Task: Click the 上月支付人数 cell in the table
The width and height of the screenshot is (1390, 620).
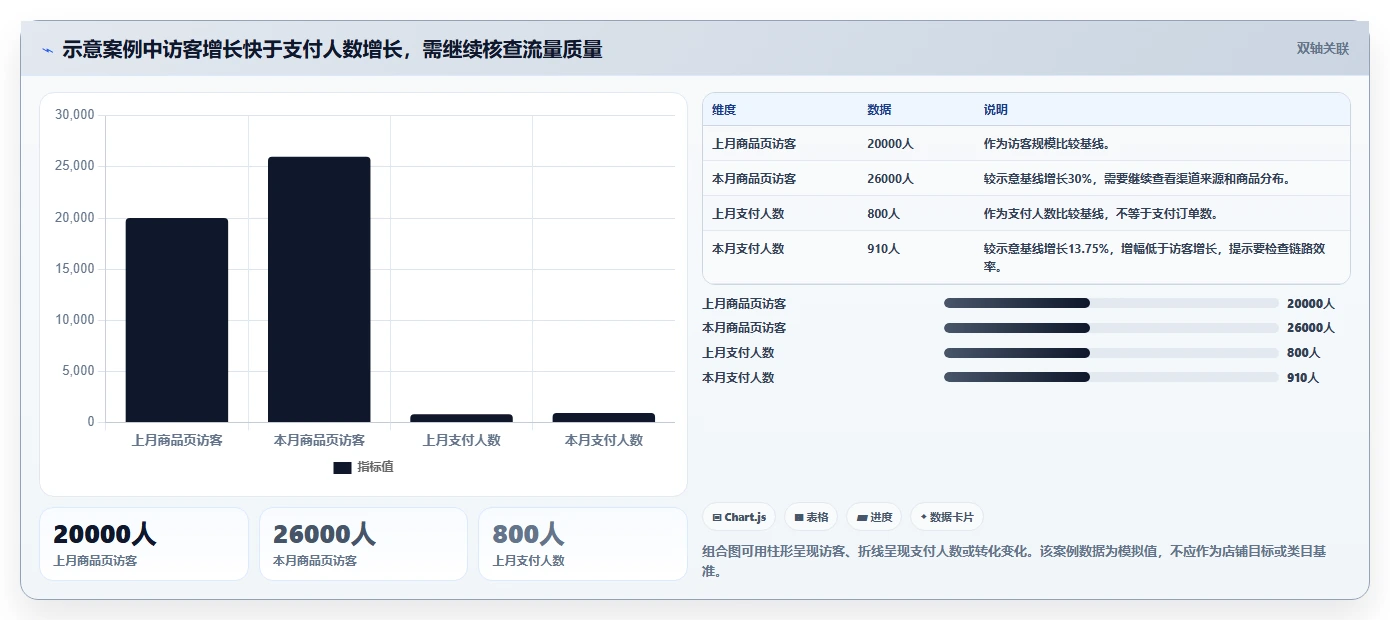Action: (x=748, y=214)
